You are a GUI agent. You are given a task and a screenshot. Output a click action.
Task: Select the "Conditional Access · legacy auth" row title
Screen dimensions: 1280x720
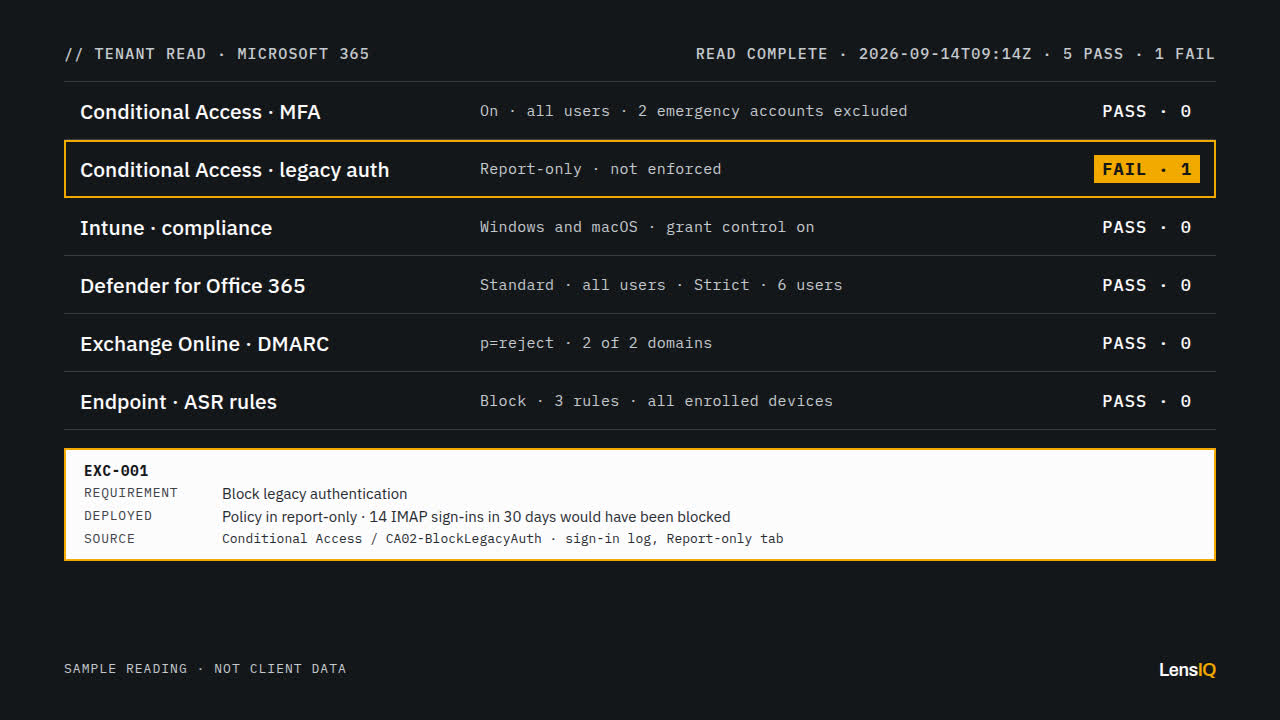(234, 170)
